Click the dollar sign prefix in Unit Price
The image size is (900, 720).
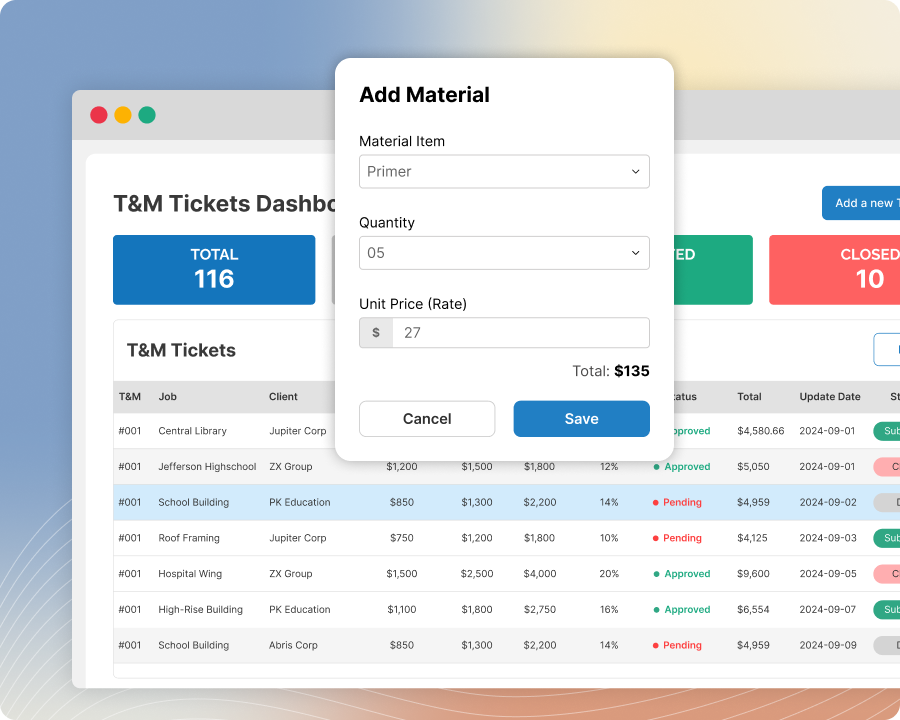coord(376,333)
